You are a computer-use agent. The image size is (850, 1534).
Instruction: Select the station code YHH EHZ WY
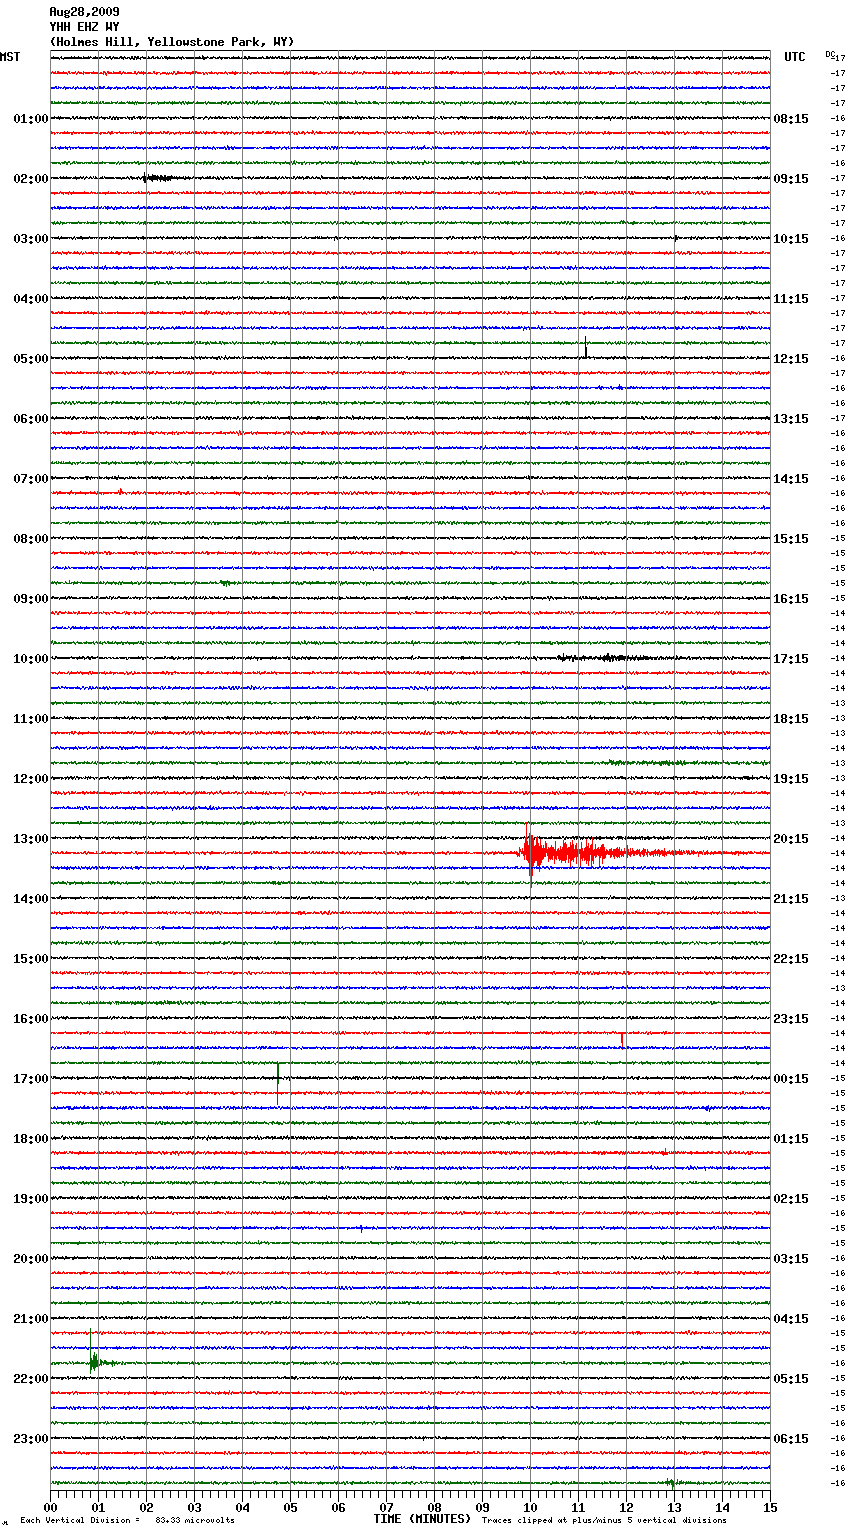click(x=84, y=27)
